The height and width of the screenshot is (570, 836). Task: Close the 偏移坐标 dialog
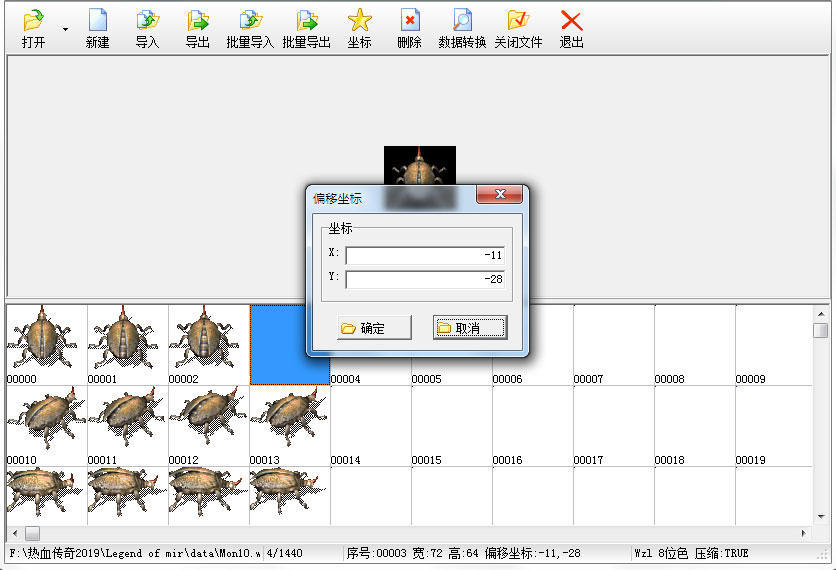499,195
